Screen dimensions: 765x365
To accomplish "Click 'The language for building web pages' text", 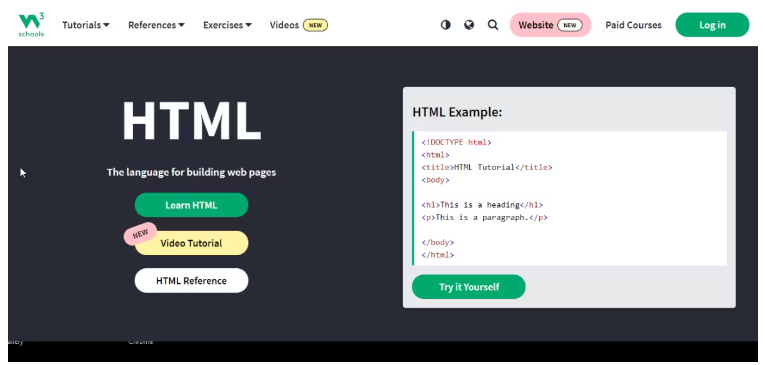I will (191, 172).
